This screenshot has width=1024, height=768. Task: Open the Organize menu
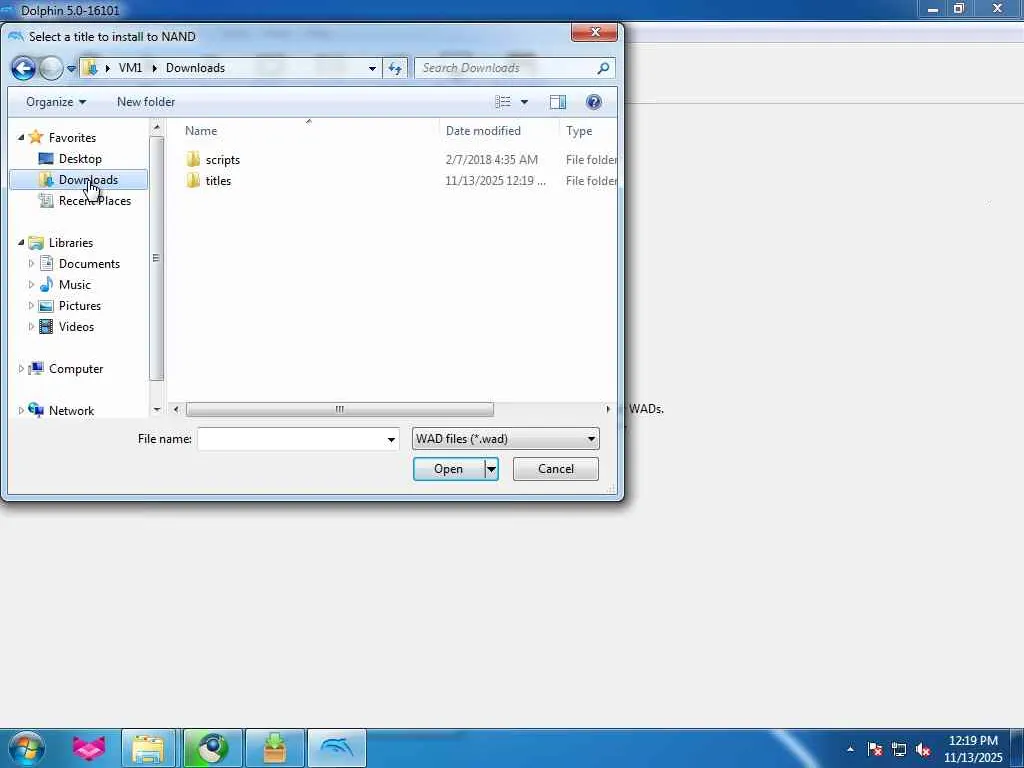56,102
